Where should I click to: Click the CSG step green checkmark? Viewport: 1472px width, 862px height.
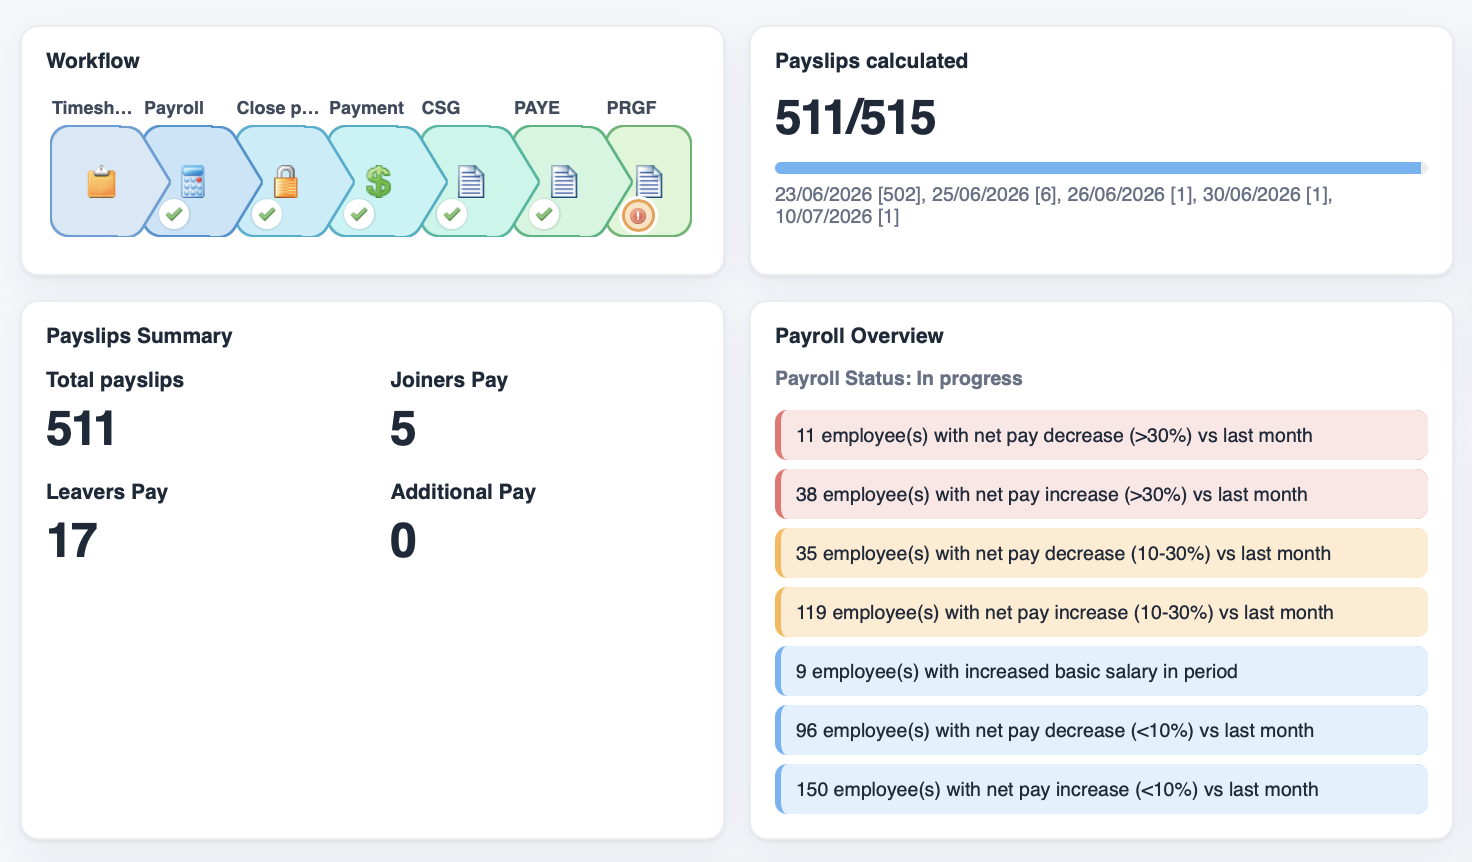pos(452,214)
